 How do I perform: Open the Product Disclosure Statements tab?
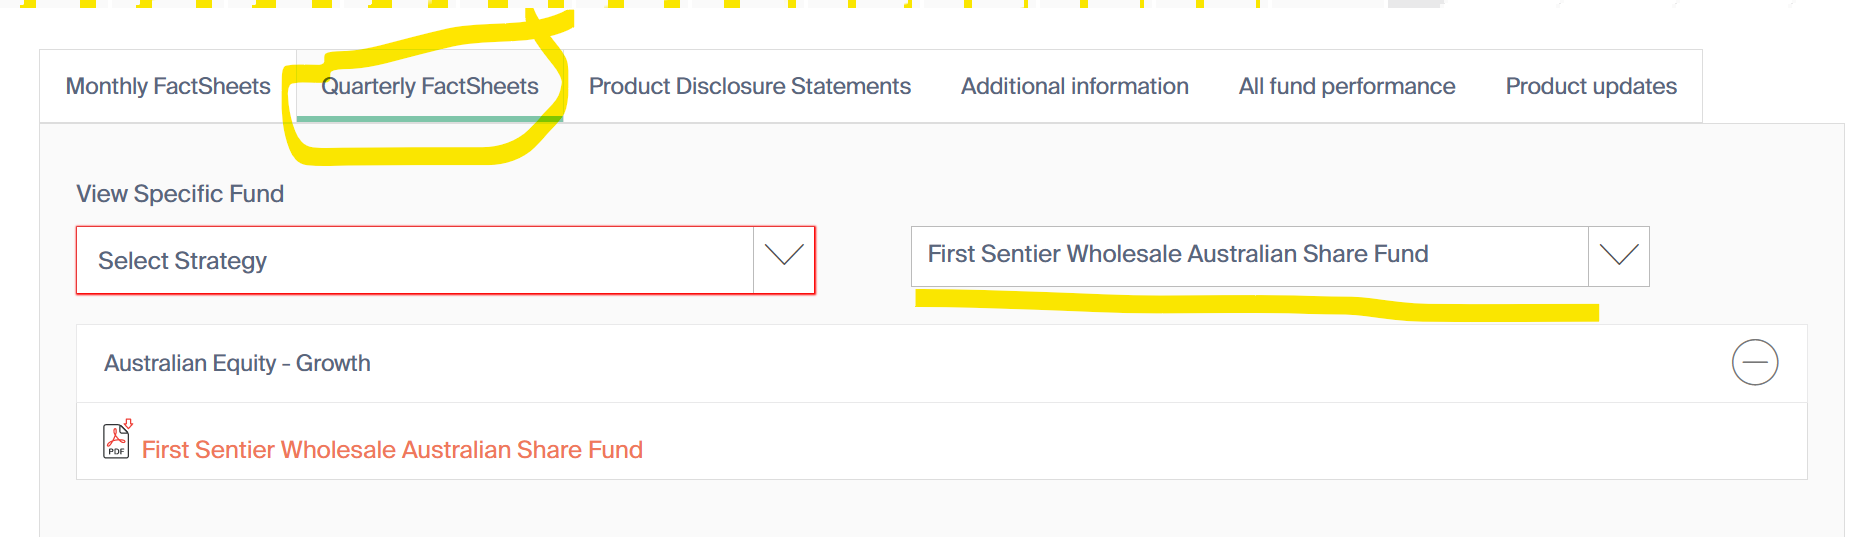pyautogui.click(x=749, y=86)
